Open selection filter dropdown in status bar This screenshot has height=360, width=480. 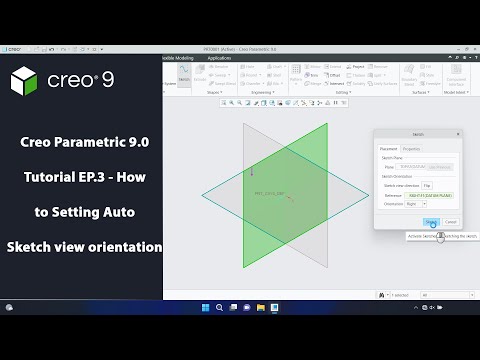pyautogui.click(x=472, y=295)
